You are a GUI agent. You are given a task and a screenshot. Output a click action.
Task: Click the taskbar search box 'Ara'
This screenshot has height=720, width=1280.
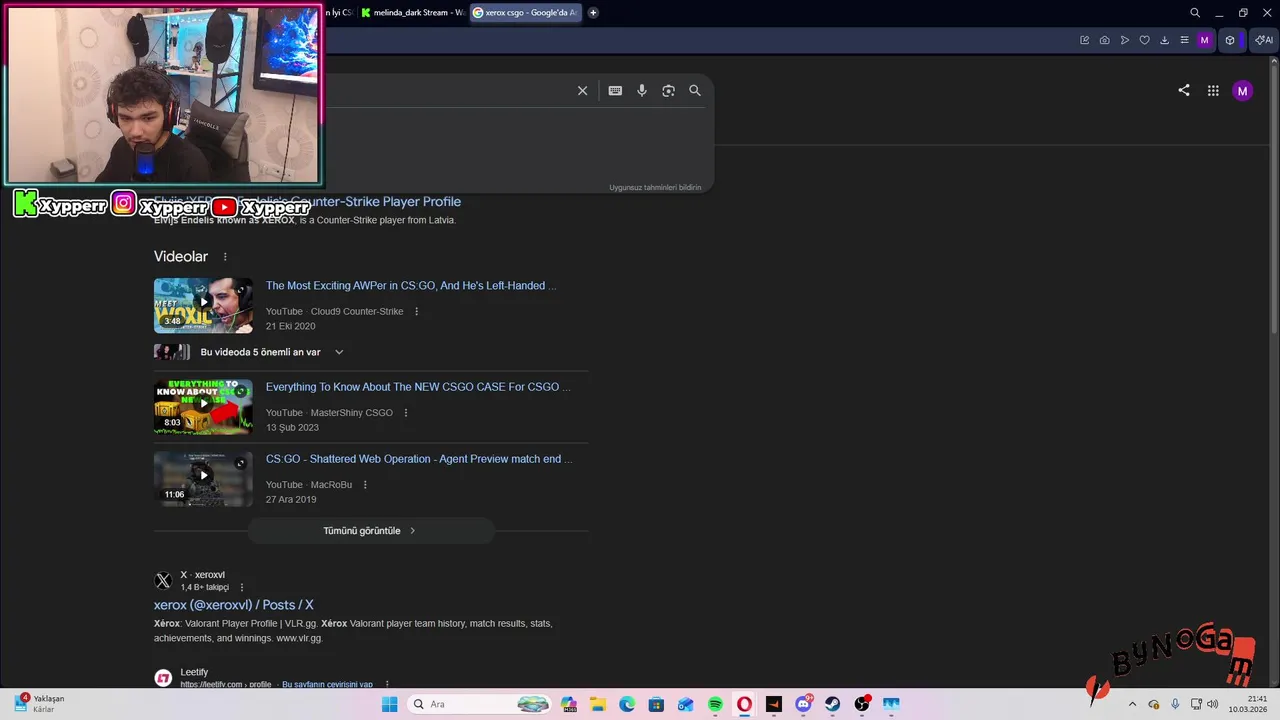coord(481,704)
